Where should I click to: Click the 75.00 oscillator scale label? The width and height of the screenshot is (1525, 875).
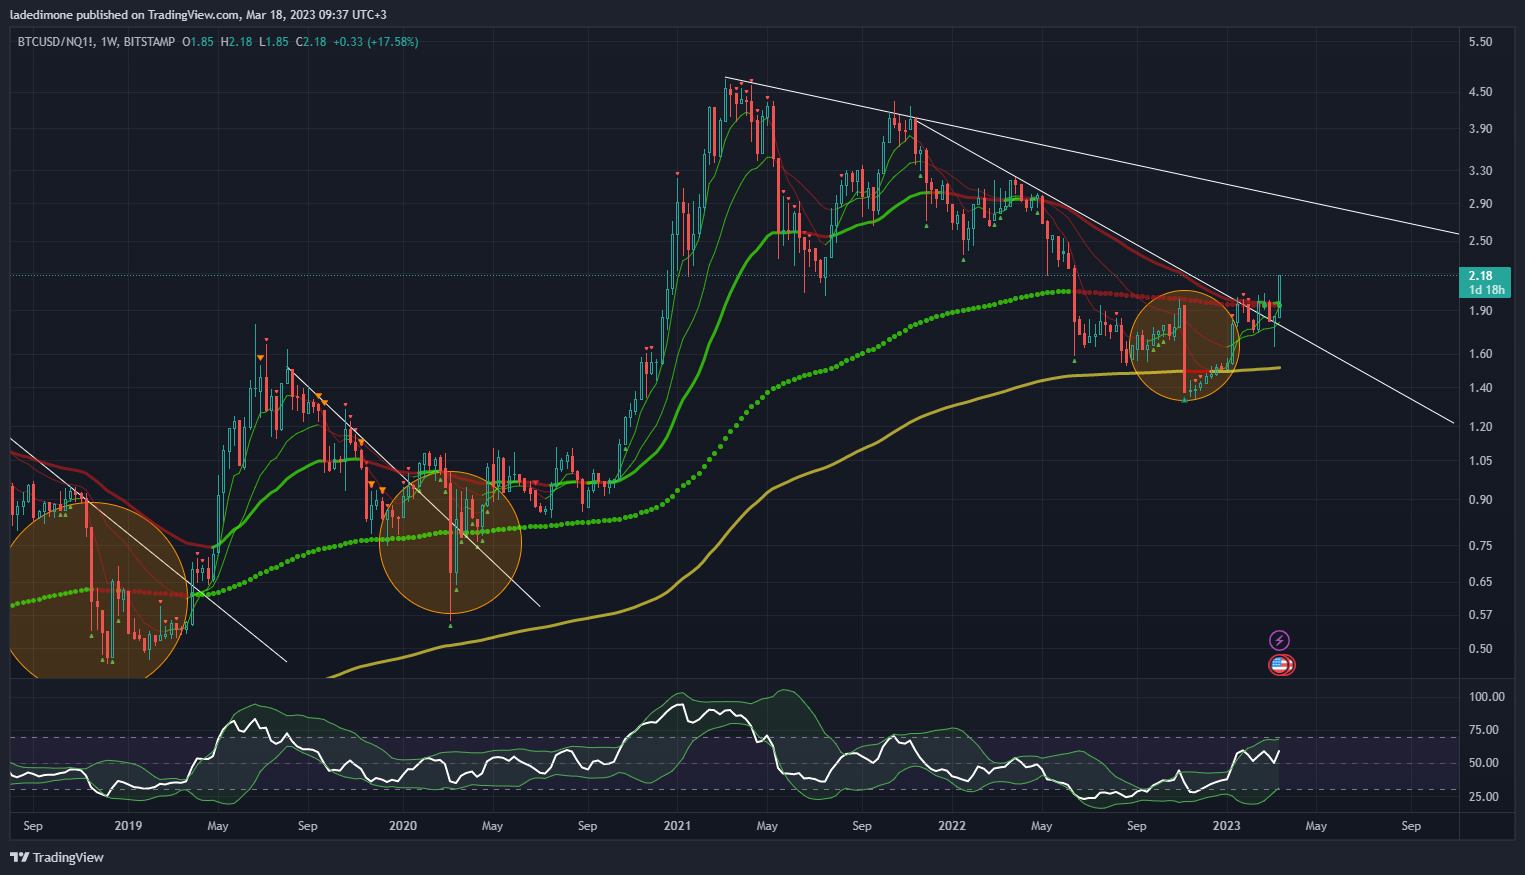tap(1483, 730)
